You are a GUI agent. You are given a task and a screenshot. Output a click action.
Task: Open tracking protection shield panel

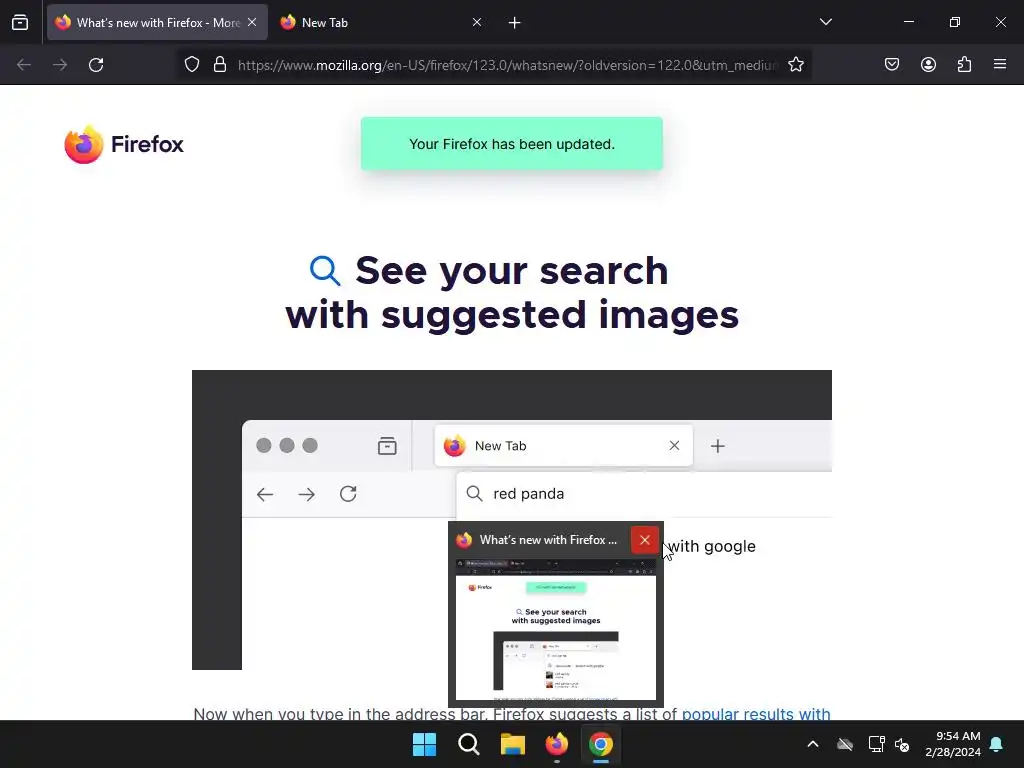pyautogui.click(x=191, y=65)
